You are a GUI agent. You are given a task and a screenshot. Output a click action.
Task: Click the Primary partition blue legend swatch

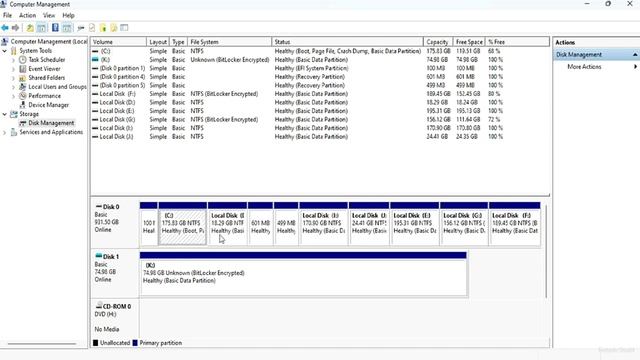coord(135,343)
